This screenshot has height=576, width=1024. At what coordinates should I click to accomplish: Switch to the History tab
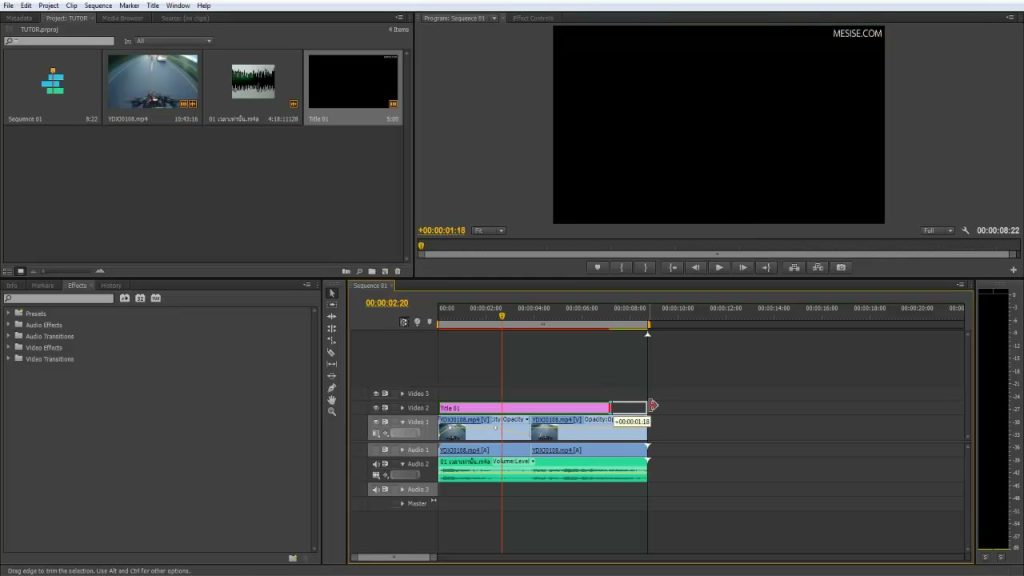(110, 285)
